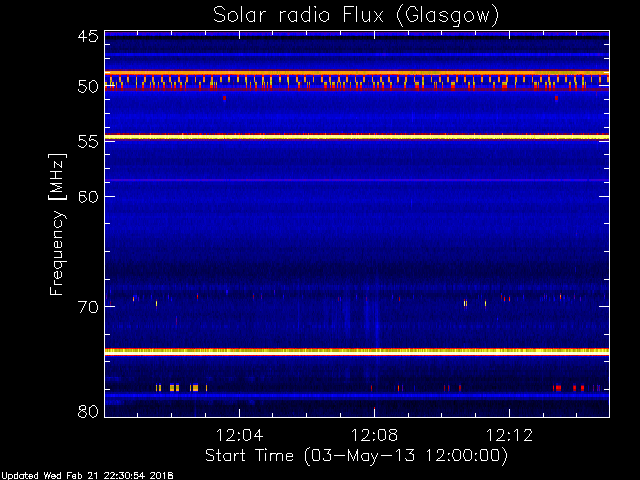Click the bright band just above 50 MHz
Screen dimensions: 640x480
click(x=356, y=72)
